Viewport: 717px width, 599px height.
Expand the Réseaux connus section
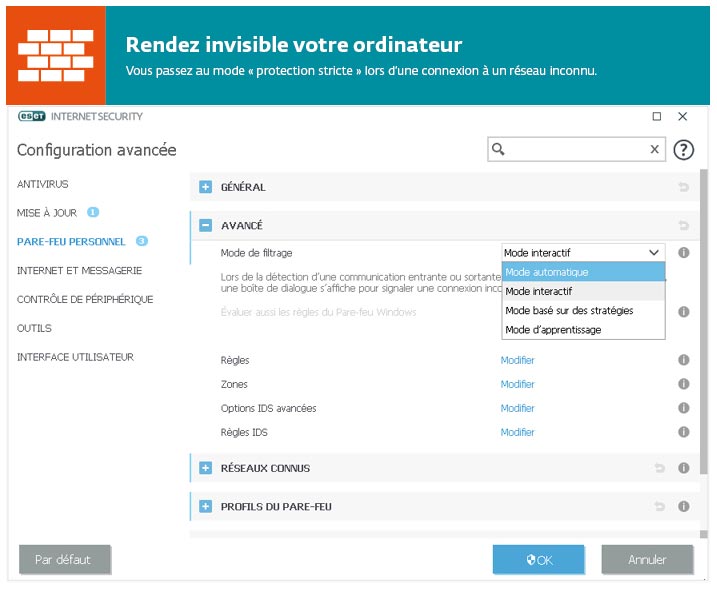[206, 468]
